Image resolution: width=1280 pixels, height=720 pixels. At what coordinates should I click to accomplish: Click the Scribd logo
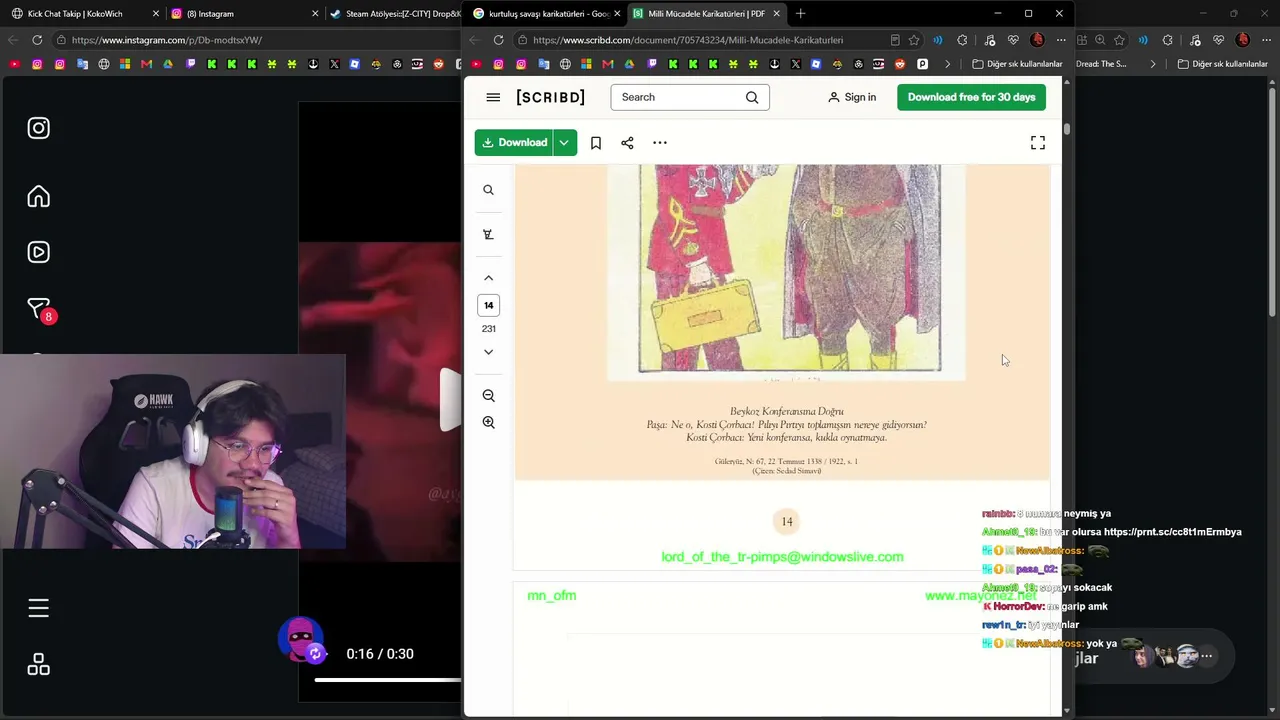click(550, 97)
